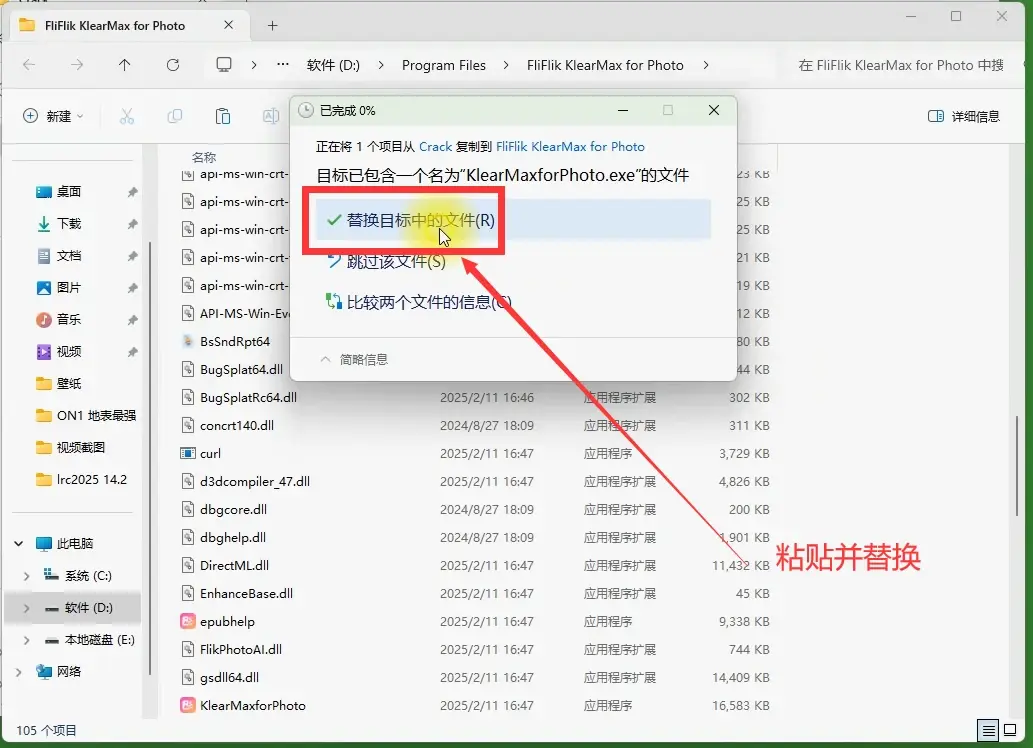Switch to large thumbnails view in status bar
The image size is (1033, 748).
click(1009, 730)
